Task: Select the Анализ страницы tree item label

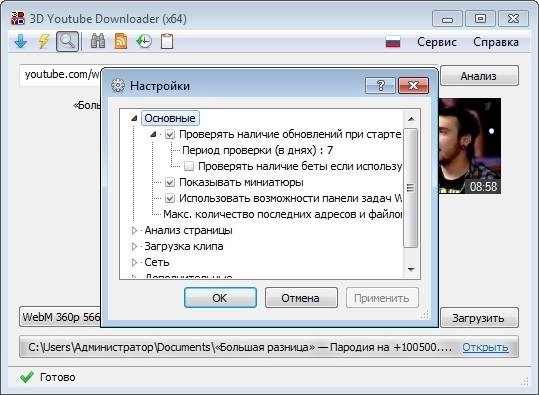Action: pos(188,230)
